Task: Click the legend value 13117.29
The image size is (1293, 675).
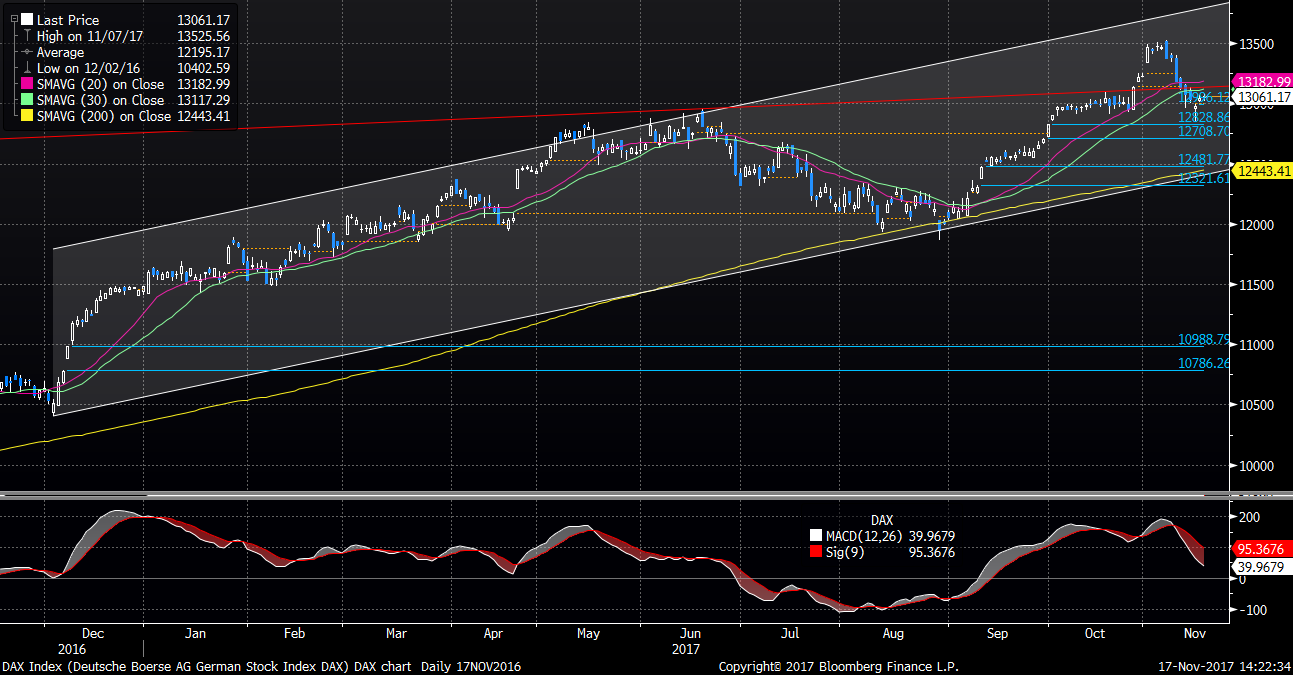Action: 203,100
